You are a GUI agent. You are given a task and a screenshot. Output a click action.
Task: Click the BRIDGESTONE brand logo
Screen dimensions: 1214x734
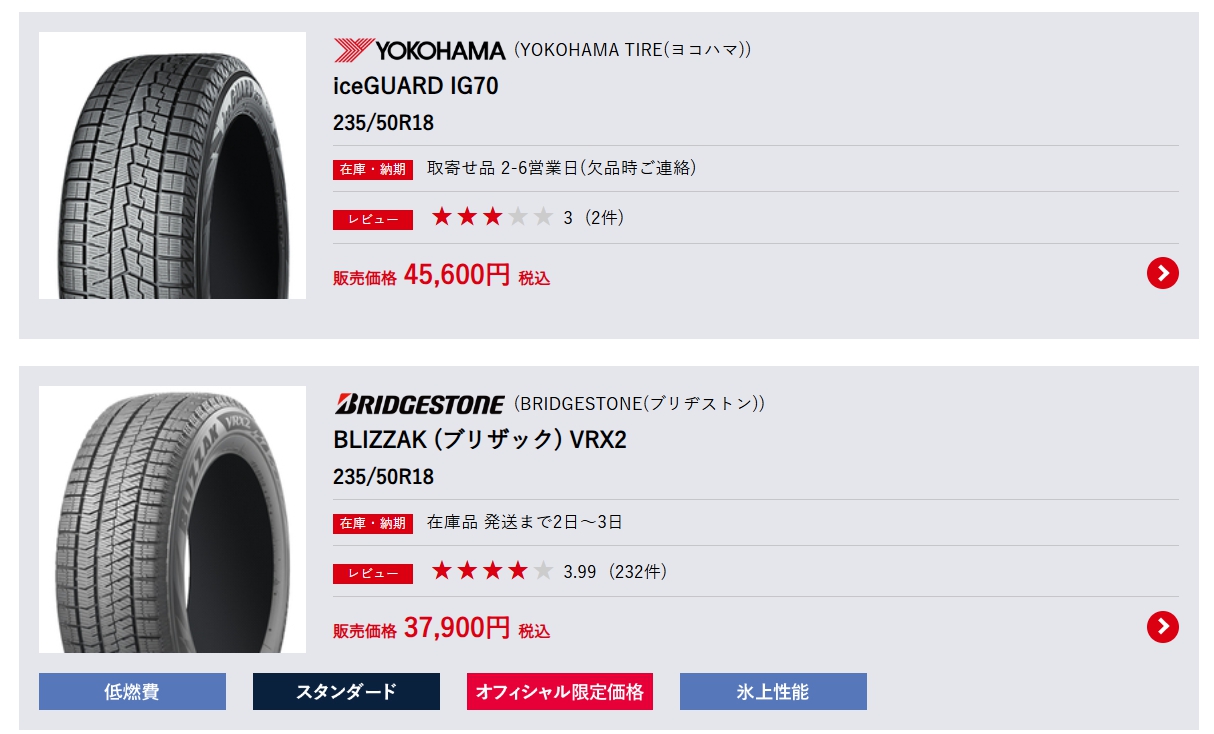(x=419, y=403)
